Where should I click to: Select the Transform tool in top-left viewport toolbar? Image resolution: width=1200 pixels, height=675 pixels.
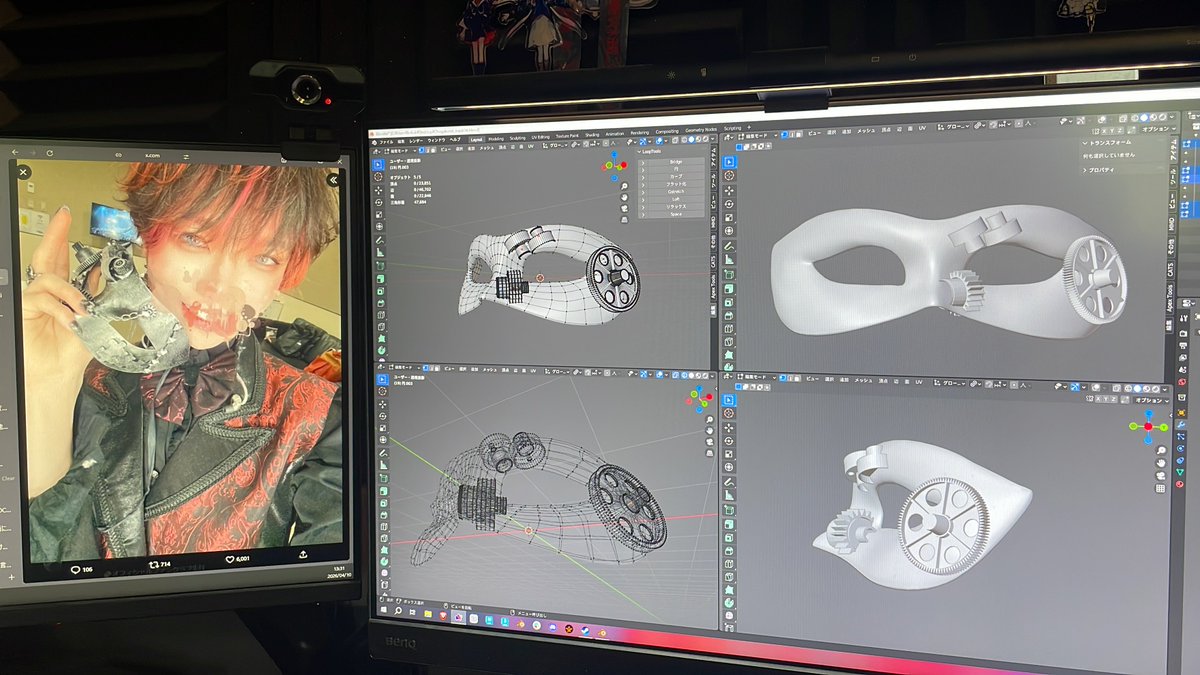click(x=378, y=227)
